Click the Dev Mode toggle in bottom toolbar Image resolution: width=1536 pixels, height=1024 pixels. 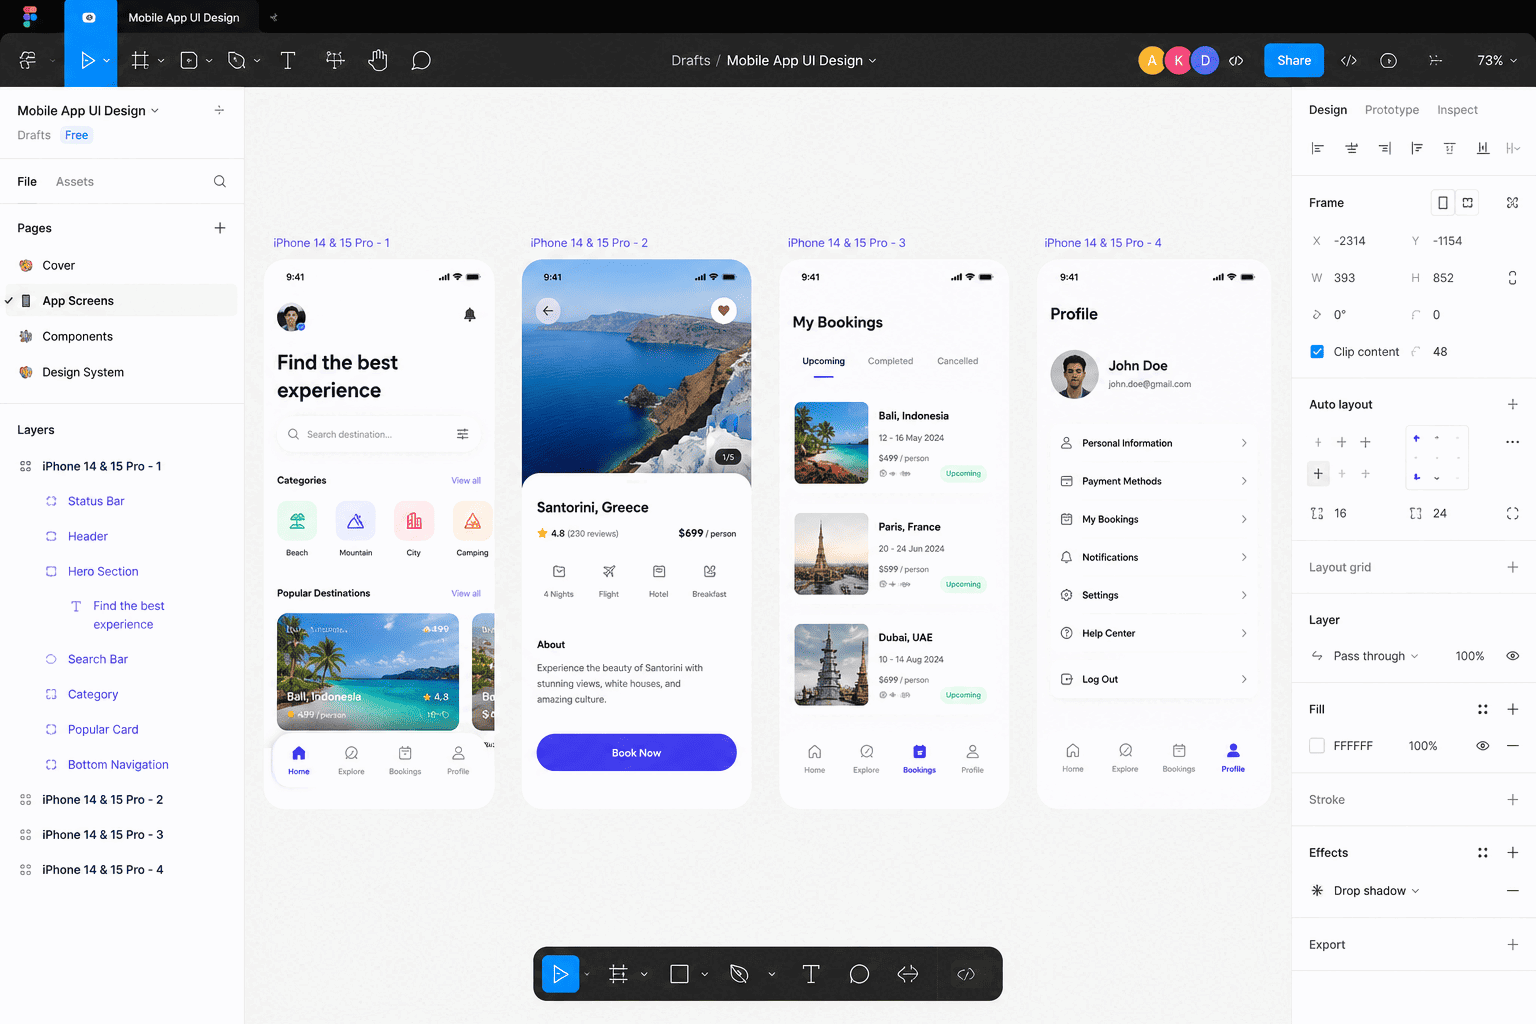(x=965, y=974)
